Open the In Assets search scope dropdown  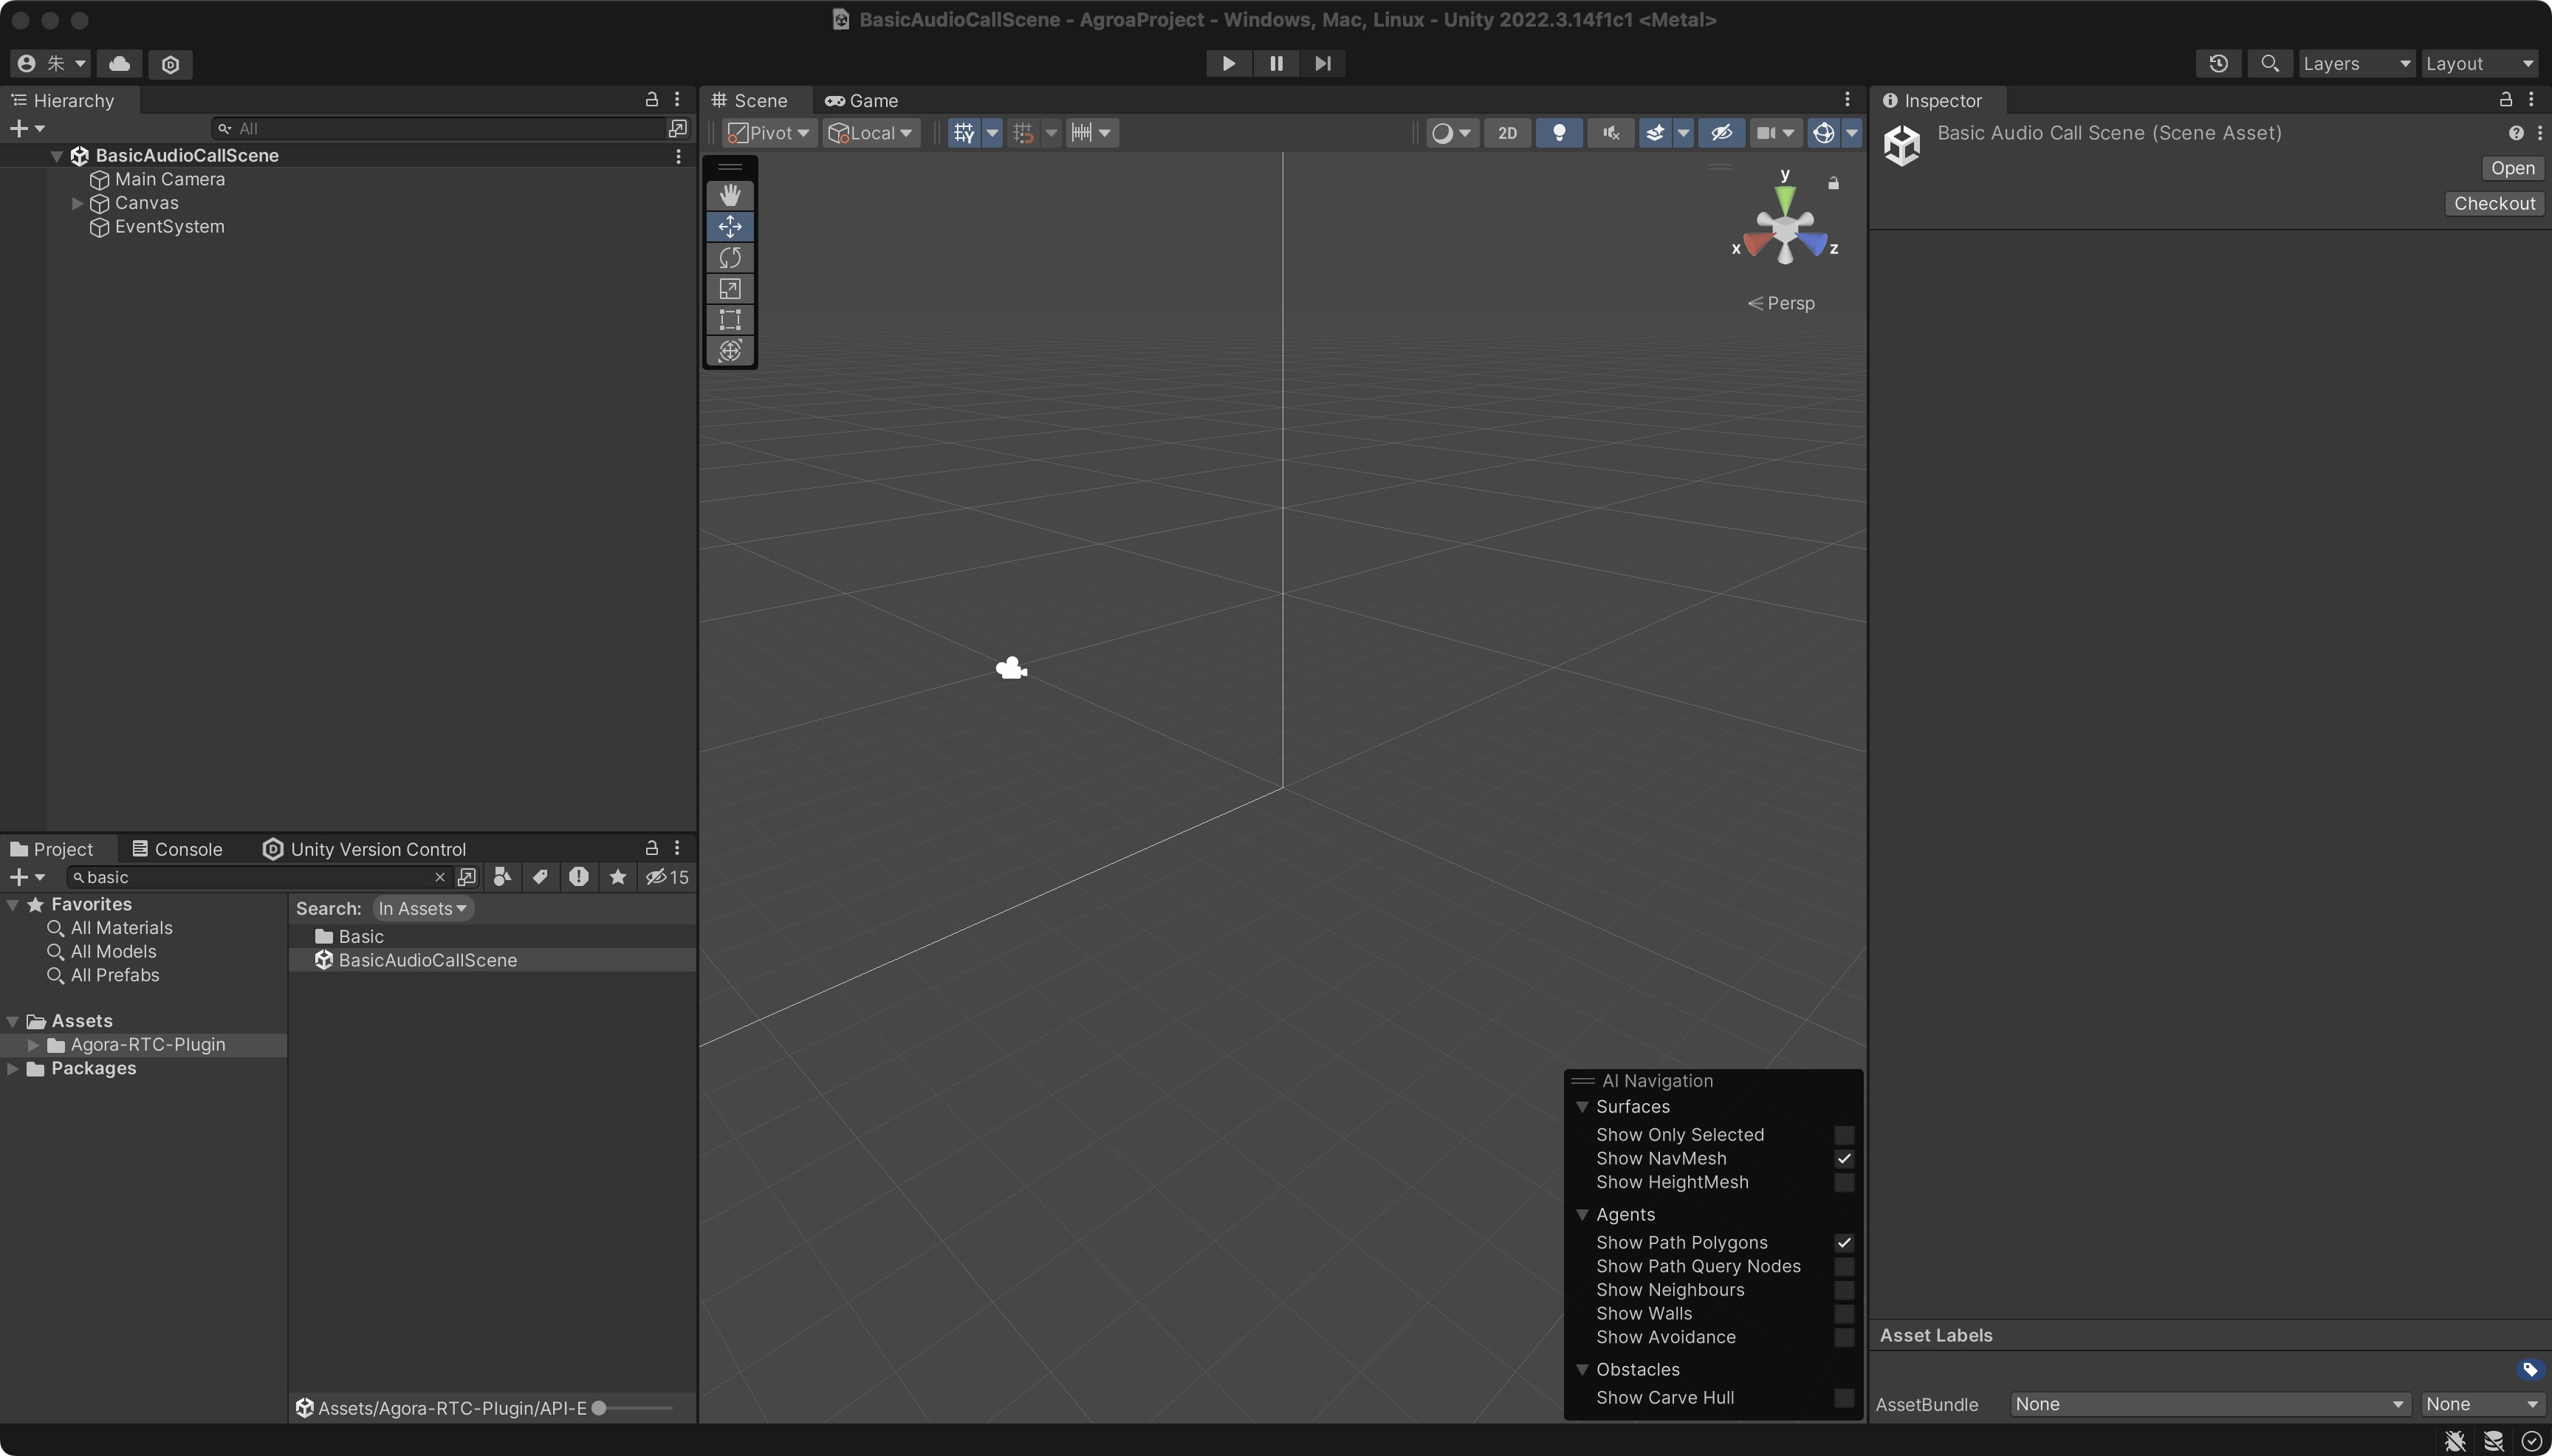[422, 908]
